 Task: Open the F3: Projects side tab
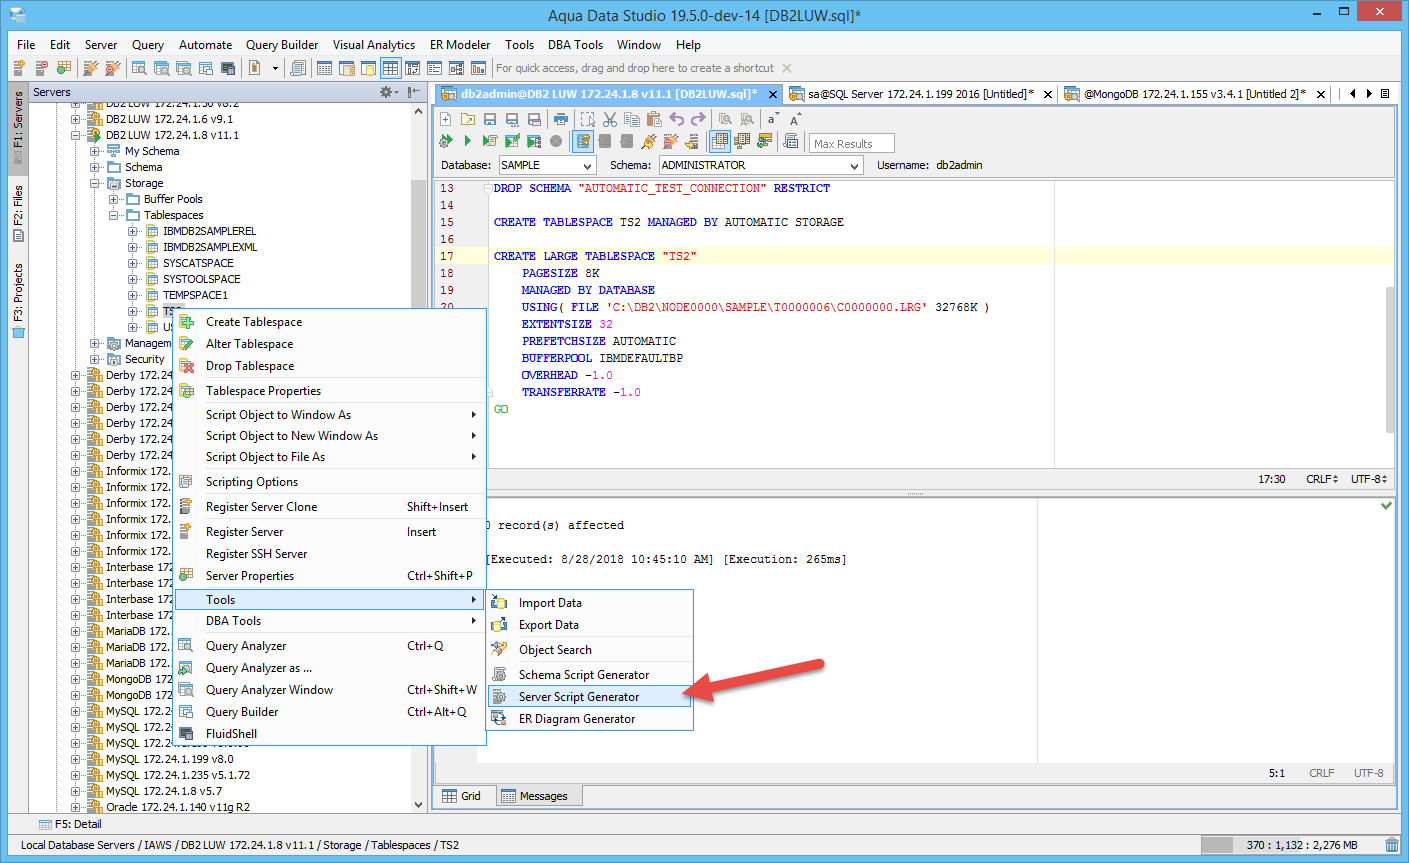pos(18,301)
